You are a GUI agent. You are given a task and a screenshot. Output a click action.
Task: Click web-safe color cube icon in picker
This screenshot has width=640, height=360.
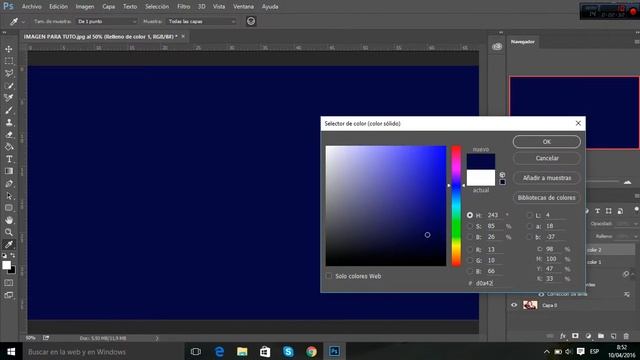click(502, 175)
